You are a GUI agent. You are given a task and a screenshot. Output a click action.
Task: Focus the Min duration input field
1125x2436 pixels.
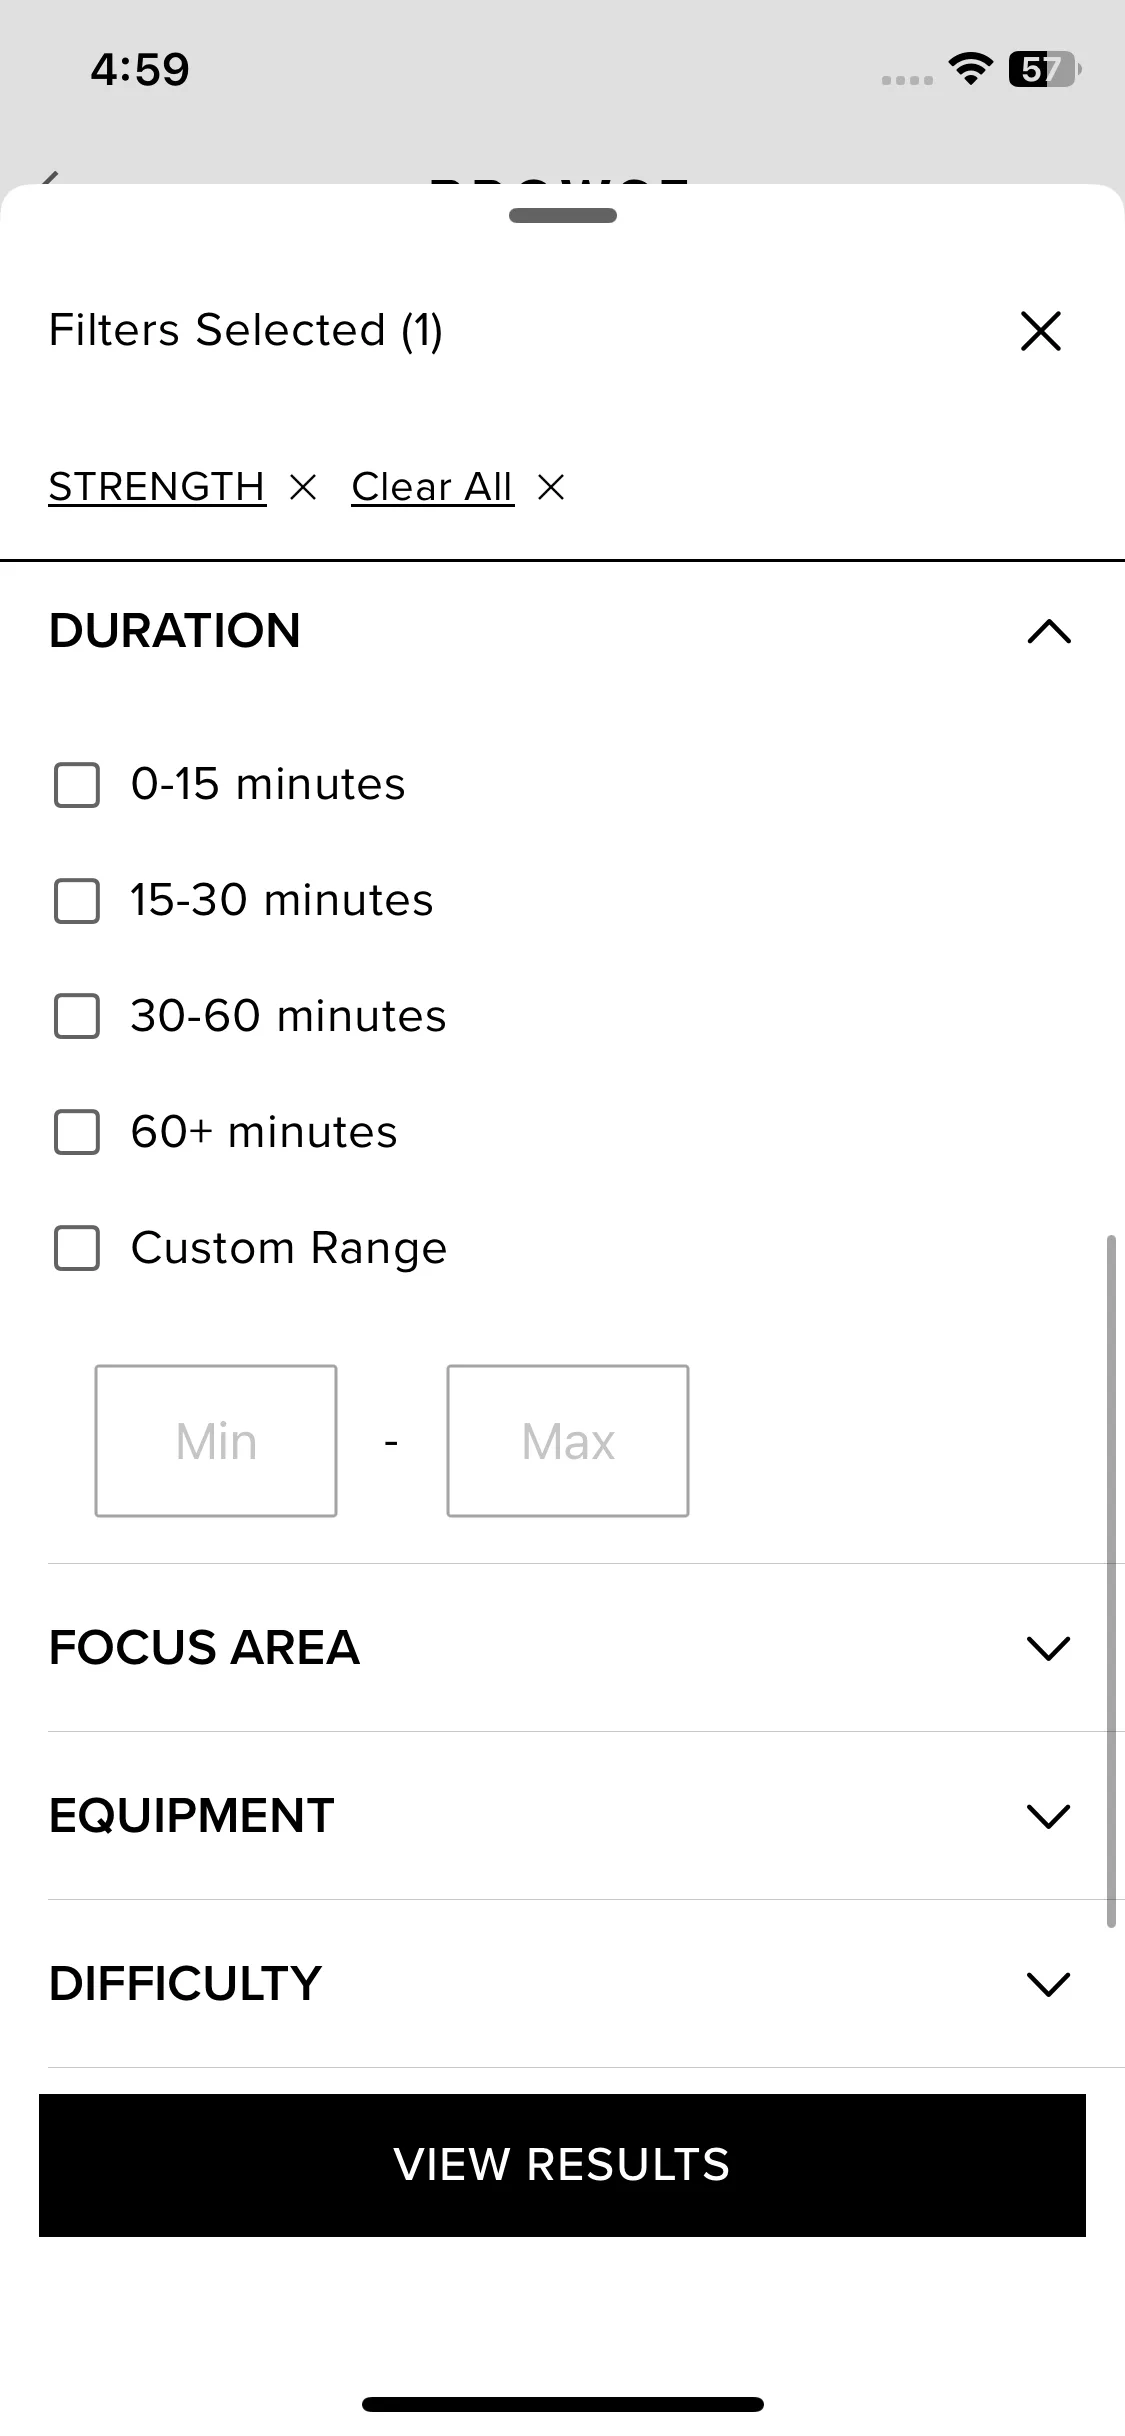216,1441
